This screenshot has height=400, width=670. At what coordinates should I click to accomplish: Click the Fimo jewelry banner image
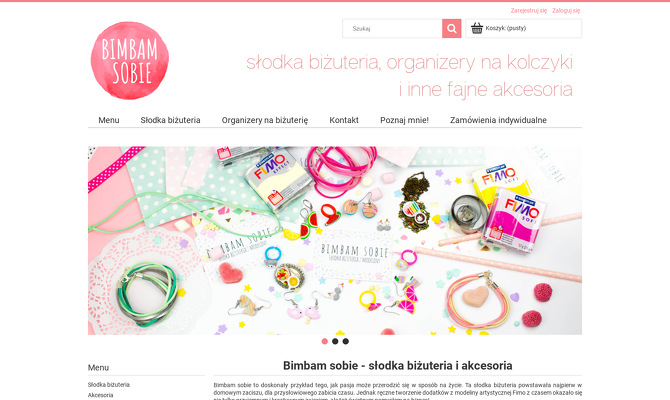(x=335, y=241)
